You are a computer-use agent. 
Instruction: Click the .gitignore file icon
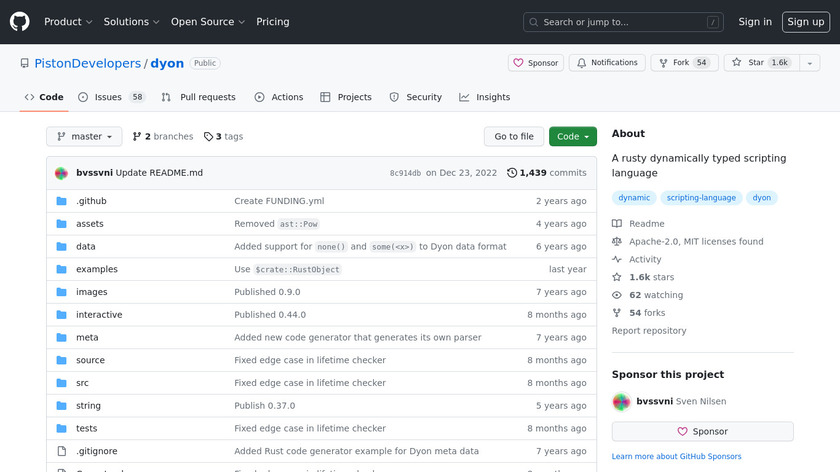[x=61, y=451]
